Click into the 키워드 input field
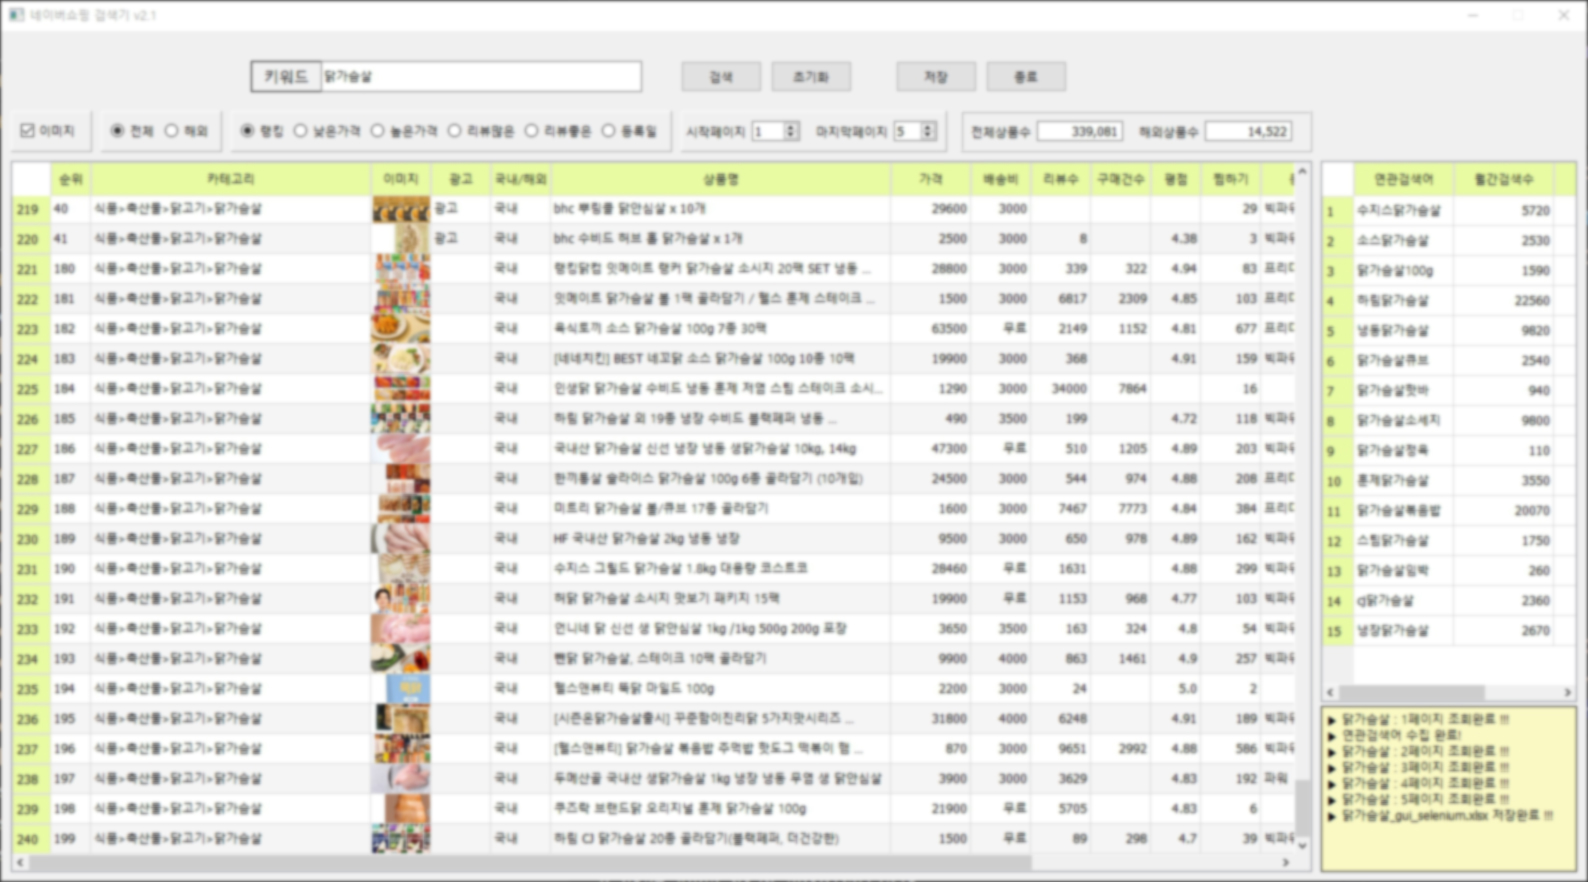Viewport: 1588px width, 882px height. (480, 77)
